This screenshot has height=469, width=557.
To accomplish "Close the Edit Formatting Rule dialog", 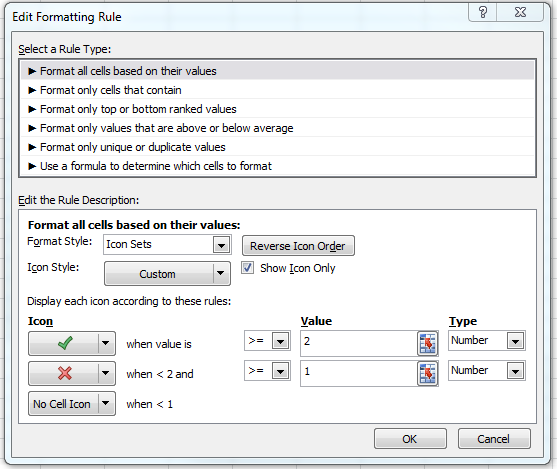I will click(x=520, y=12).
